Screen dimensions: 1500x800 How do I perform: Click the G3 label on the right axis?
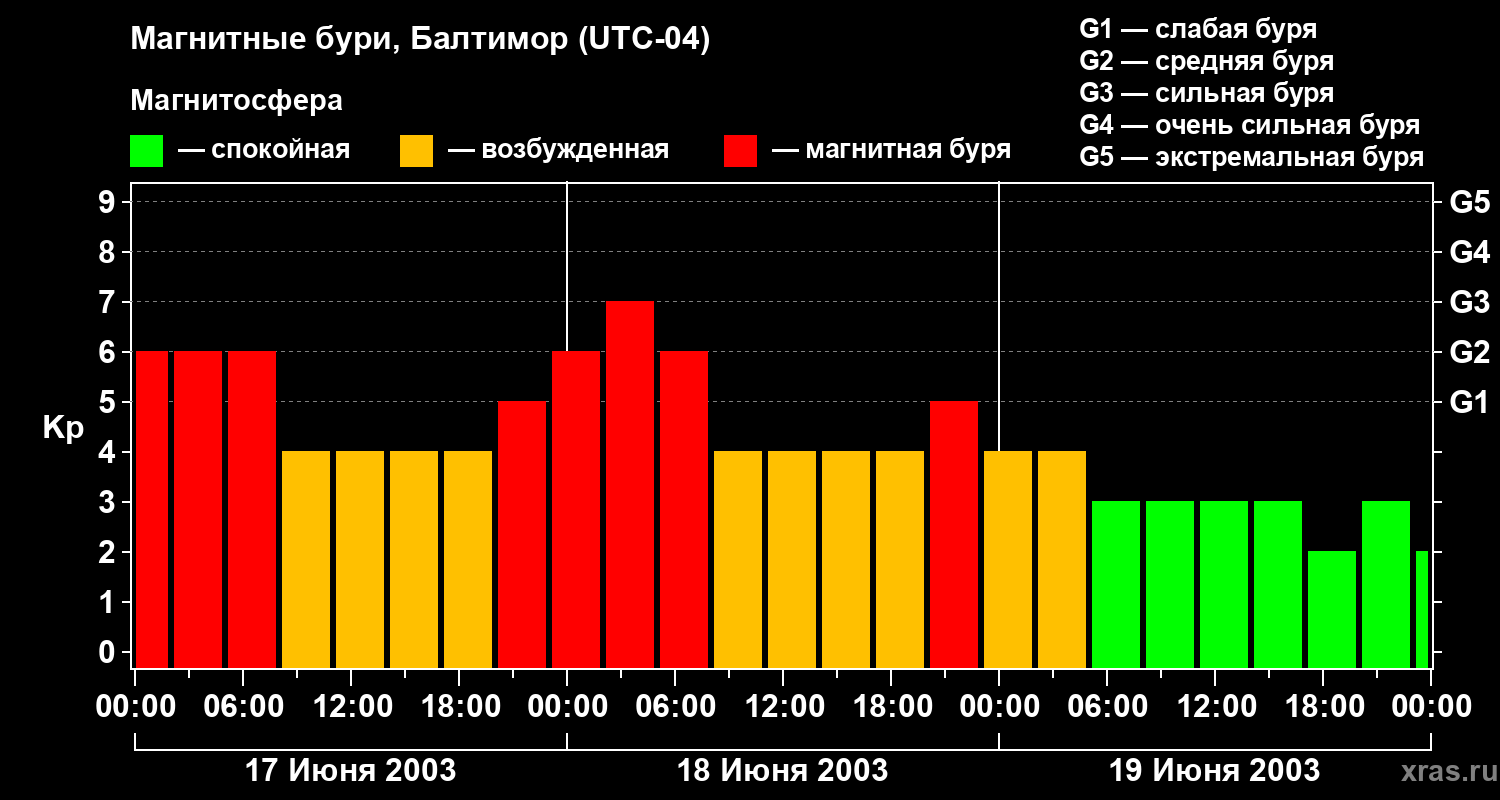(x=1469, y=302)
